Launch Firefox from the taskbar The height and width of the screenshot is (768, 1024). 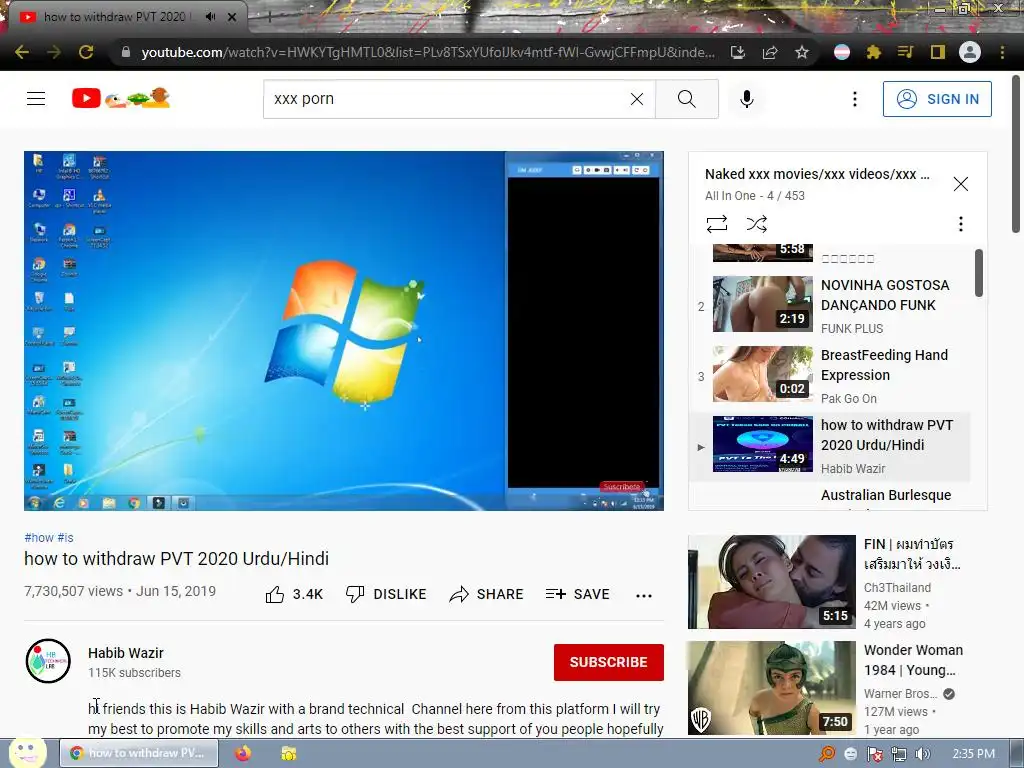(243, 753)
